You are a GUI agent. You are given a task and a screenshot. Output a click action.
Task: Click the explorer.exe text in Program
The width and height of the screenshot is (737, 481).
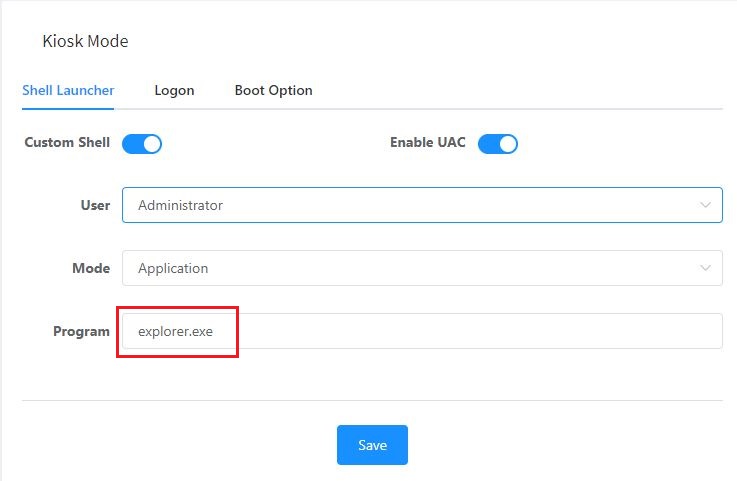coord(176,331)
